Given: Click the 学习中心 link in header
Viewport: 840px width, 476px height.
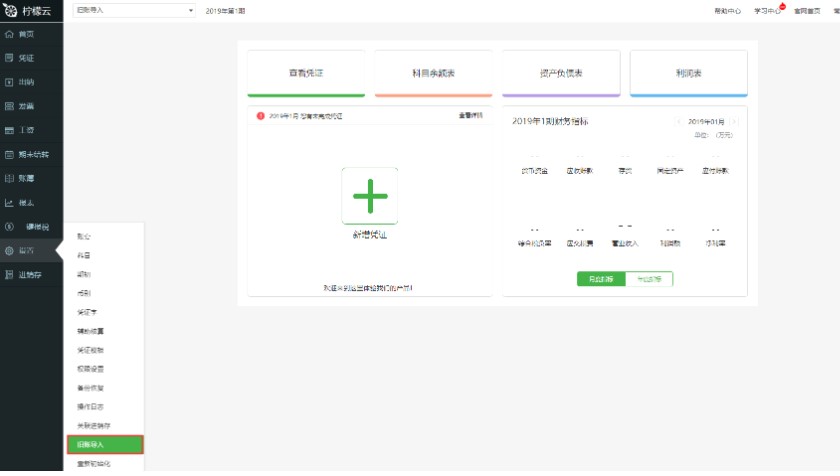Looking at the screenshot, I should 767,11.
